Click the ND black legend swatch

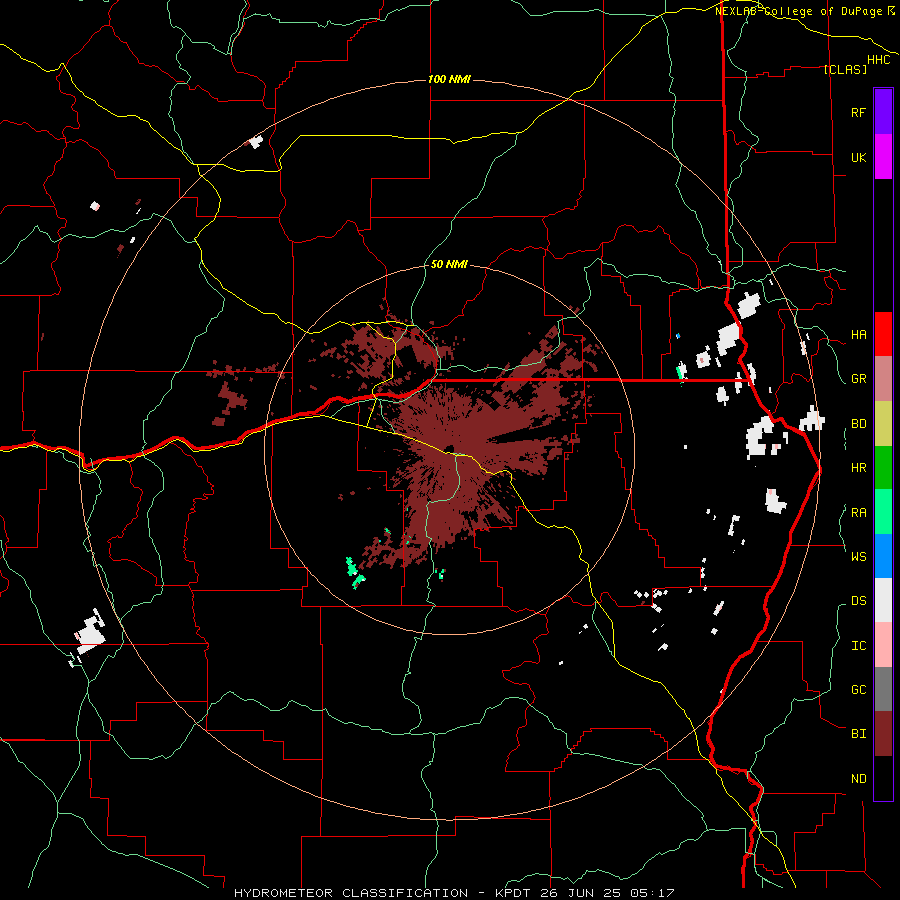883,778
